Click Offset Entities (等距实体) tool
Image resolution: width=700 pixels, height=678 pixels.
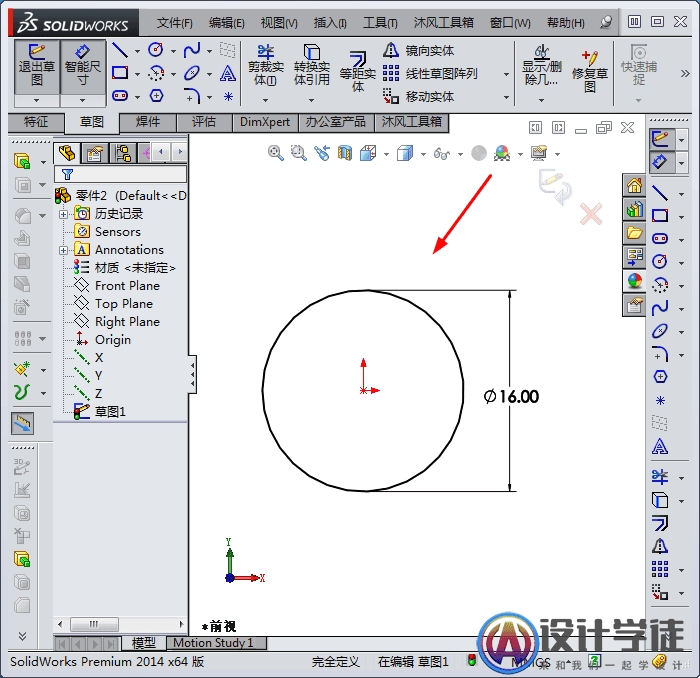point(358,71)
